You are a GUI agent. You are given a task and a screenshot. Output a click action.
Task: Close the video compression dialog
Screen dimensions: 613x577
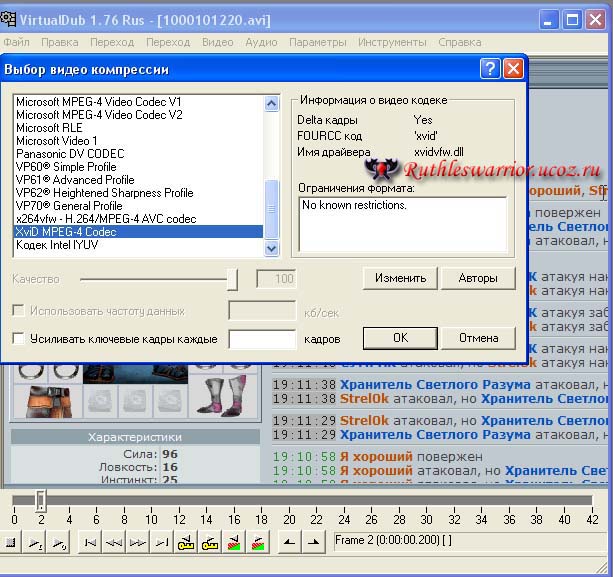pos(513,69)
